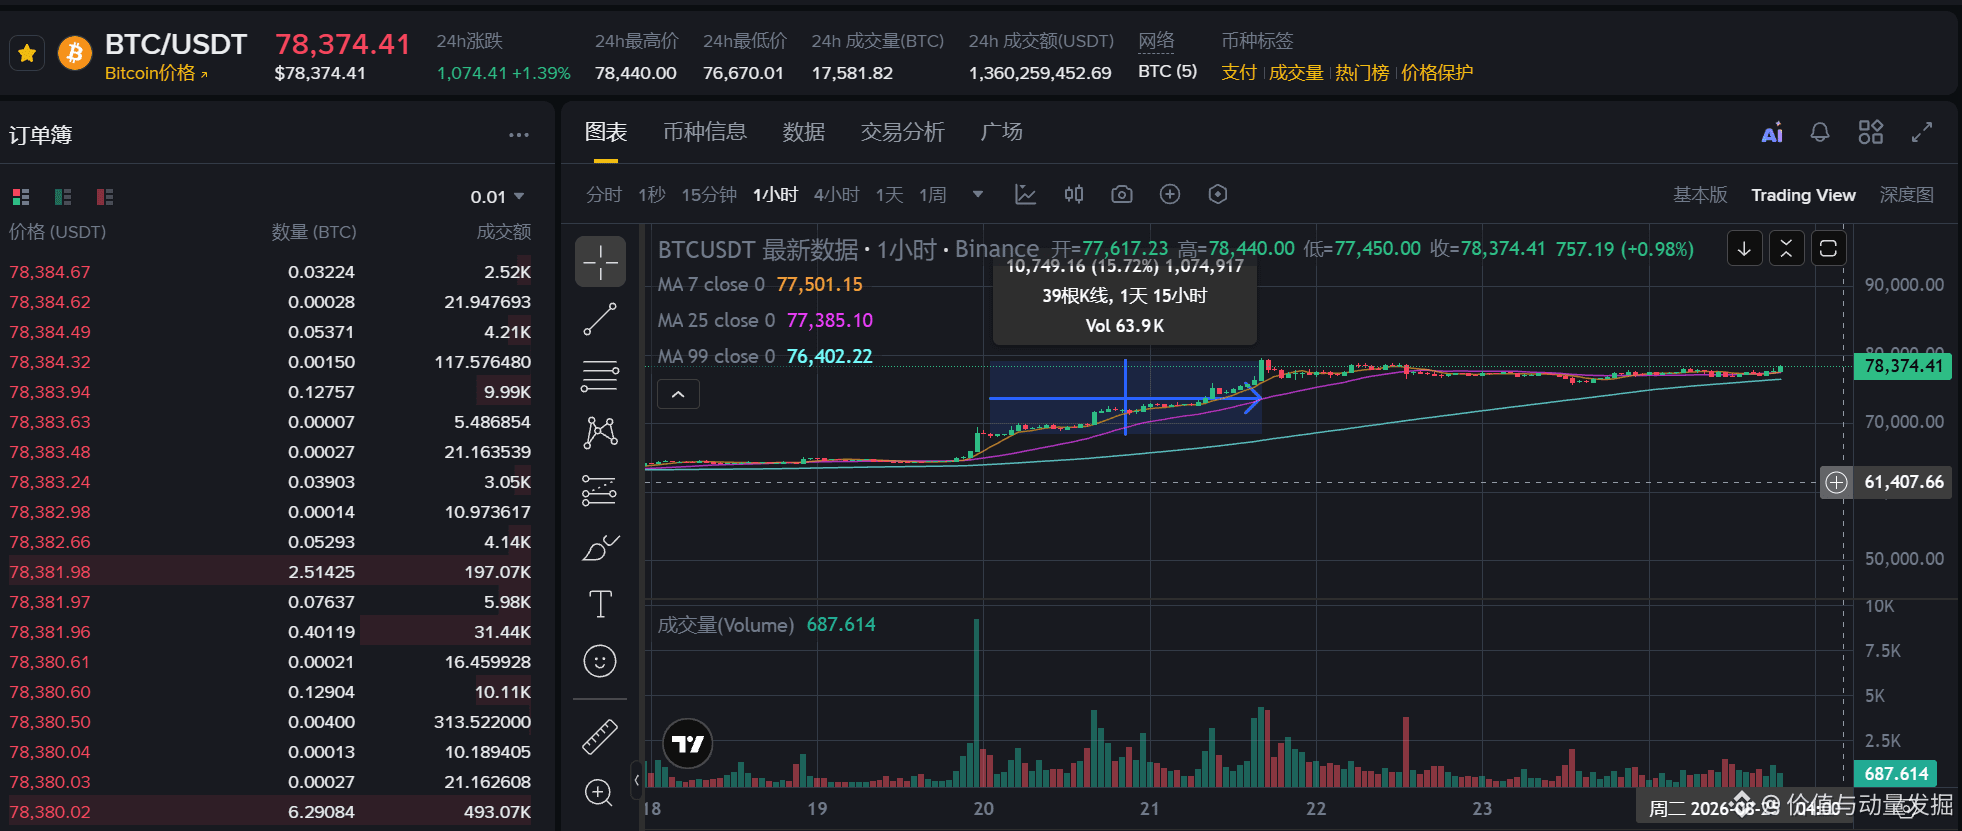The height and width of the screenshot is (831, 1962).
Task: Show bids-only order book view
Action: click(x=63, y=197)
